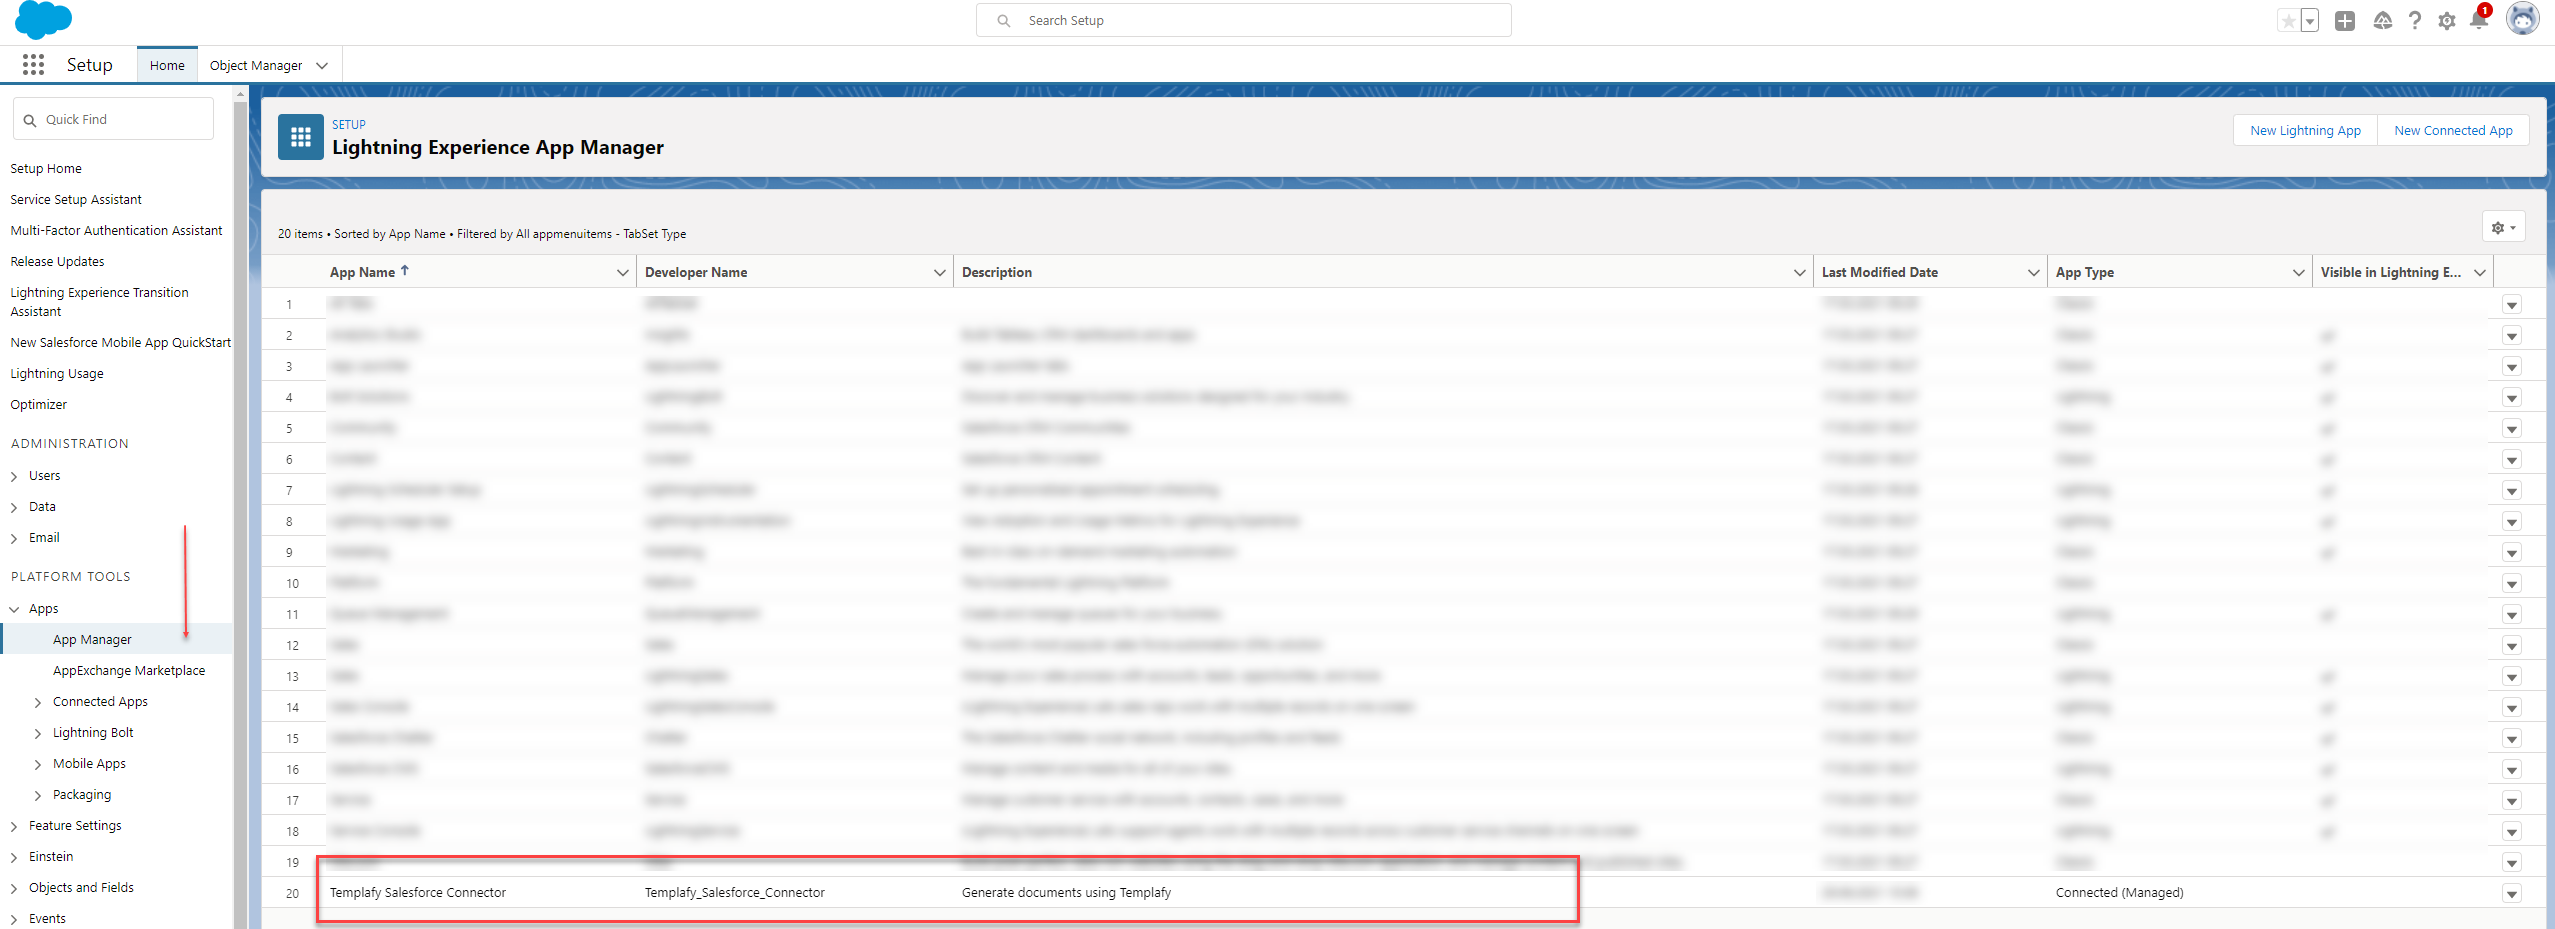Open the Object Manager dropdown chevron

322,66
